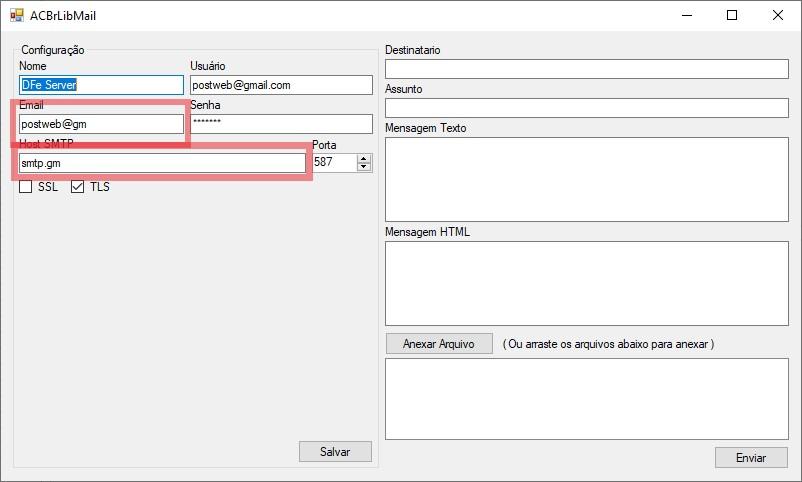Click the ACBrLibMail app icon in title bar
802x482 pixels.
tap(17, 15)
